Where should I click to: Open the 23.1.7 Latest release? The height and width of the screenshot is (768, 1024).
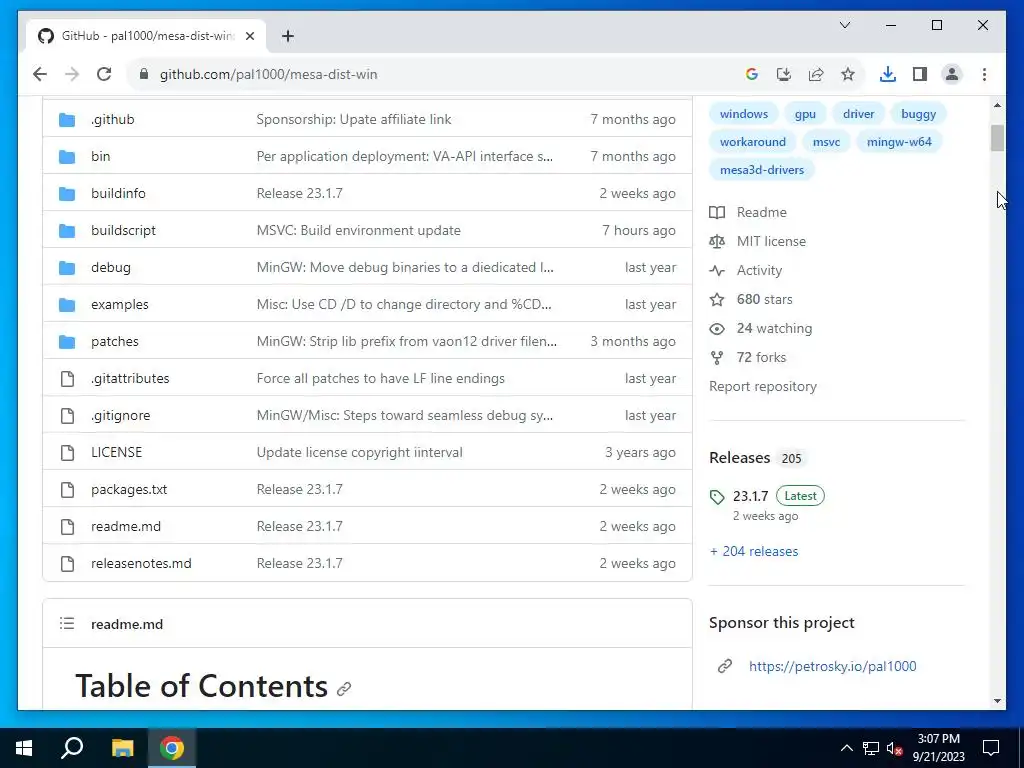pos(767,496)
